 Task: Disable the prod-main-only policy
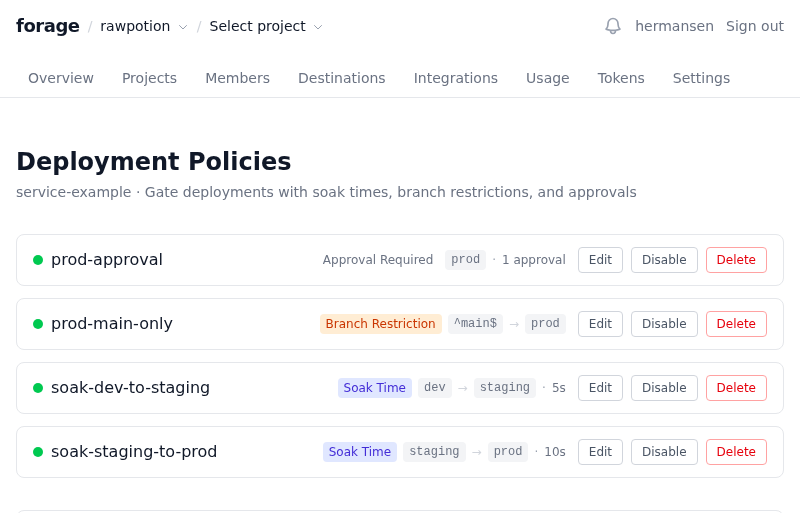[x=664, y=324]
